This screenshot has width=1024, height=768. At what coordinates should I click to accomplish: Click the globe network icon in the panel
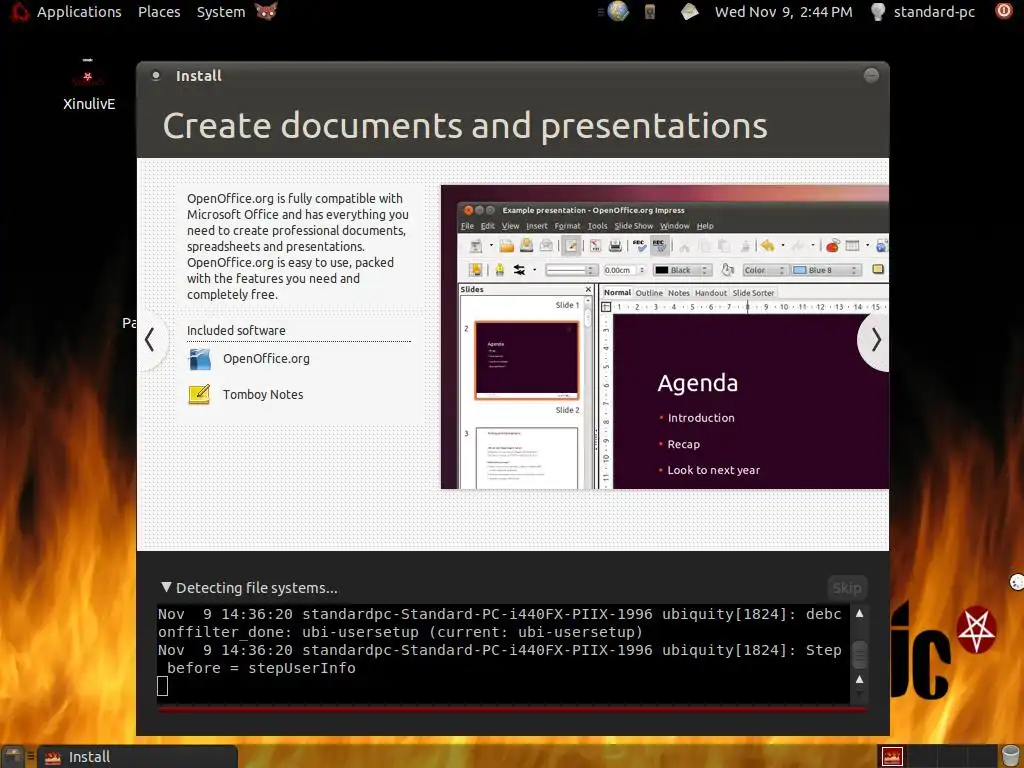click(x=617, y=11)
